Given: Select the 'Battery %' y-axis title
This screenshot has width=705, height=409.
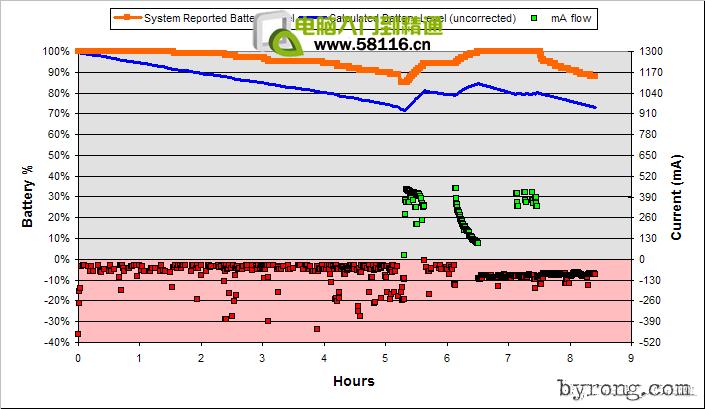Looking at the screenshot, I should 29,197.
